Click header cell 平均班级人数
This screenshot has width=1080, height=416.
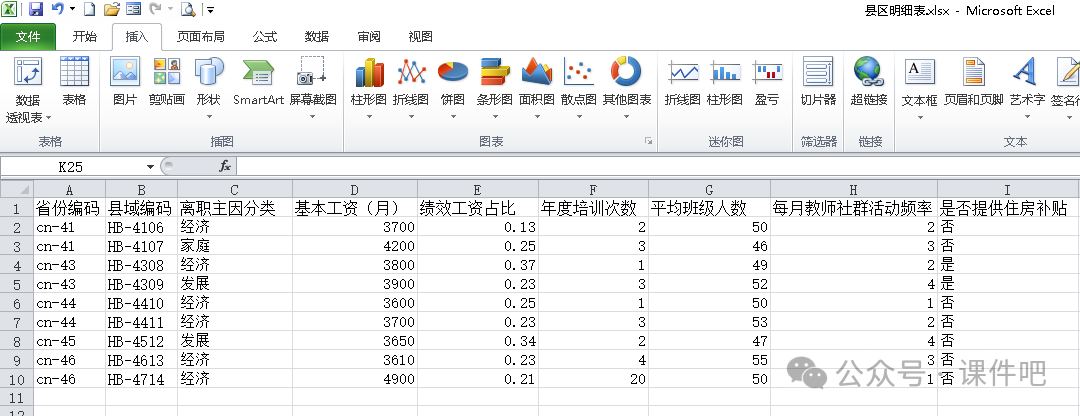pos(709,208)
